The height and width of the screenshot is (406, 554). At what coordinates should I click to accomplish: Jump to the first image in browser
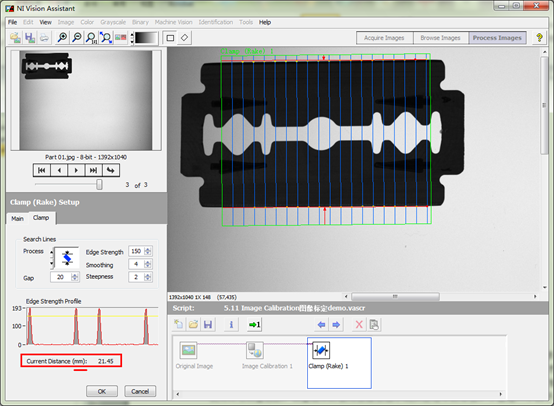click(x=42, y=170)
